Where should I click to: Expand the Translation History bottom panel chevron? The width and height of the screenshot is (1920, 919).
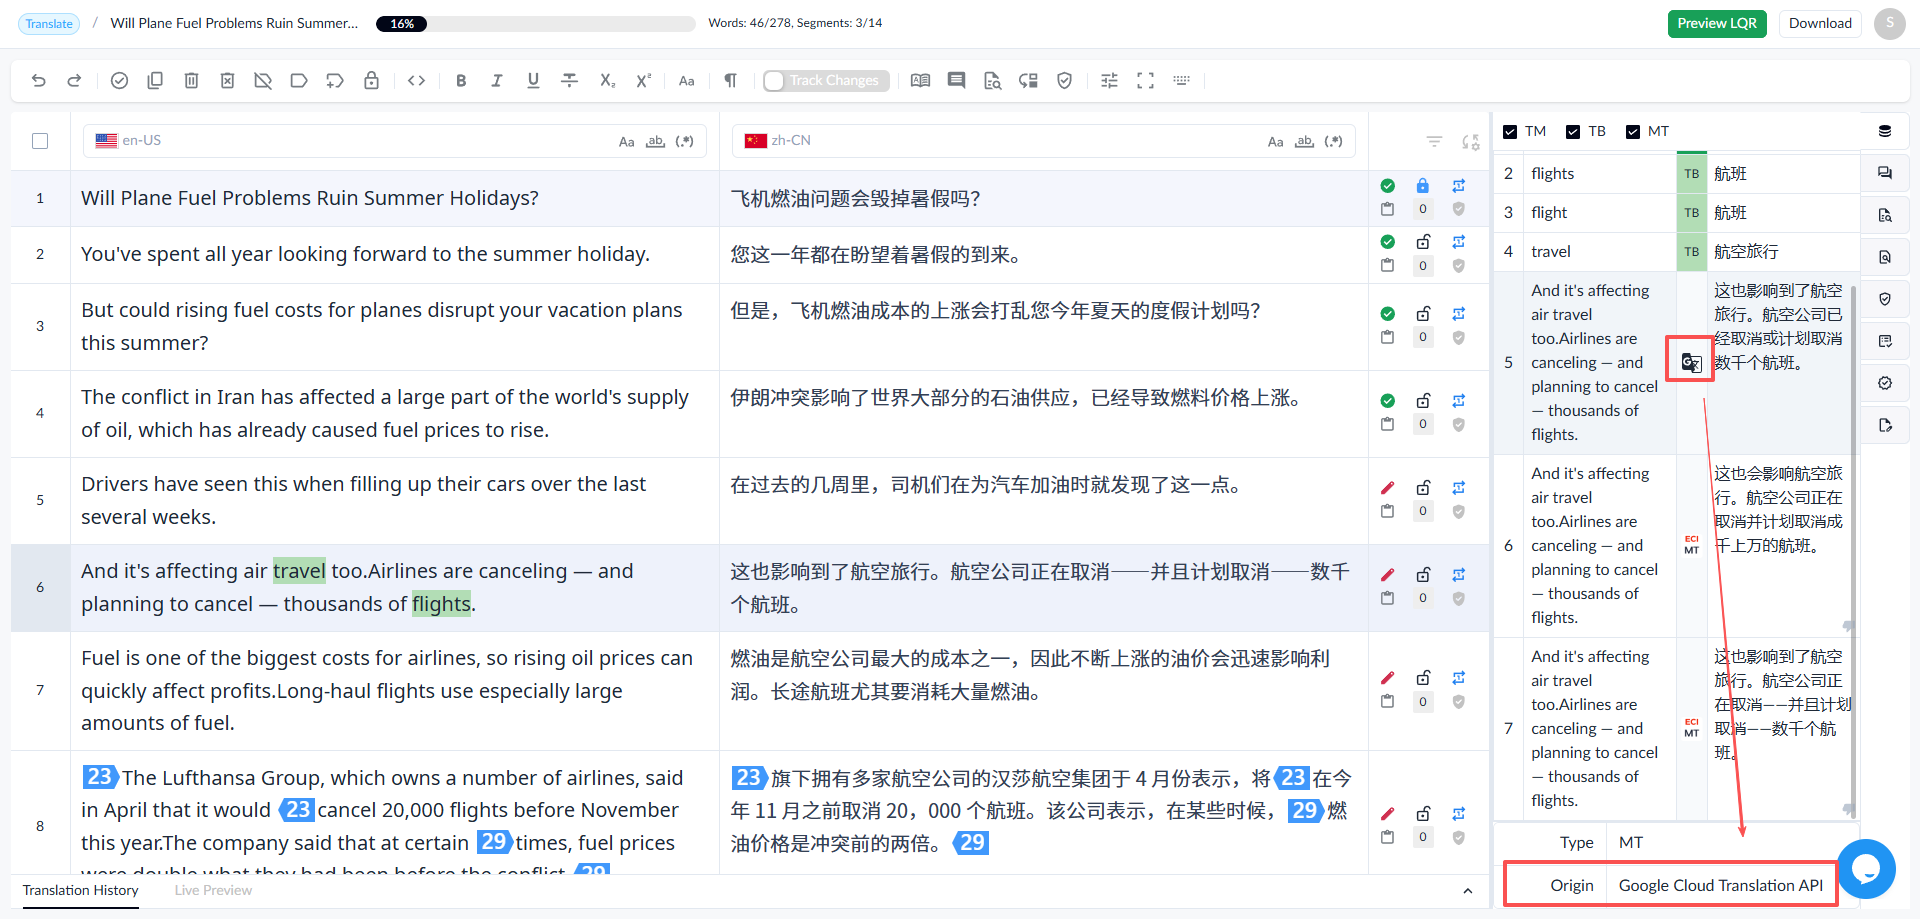pyautogui.click(x=1467, y=891)
